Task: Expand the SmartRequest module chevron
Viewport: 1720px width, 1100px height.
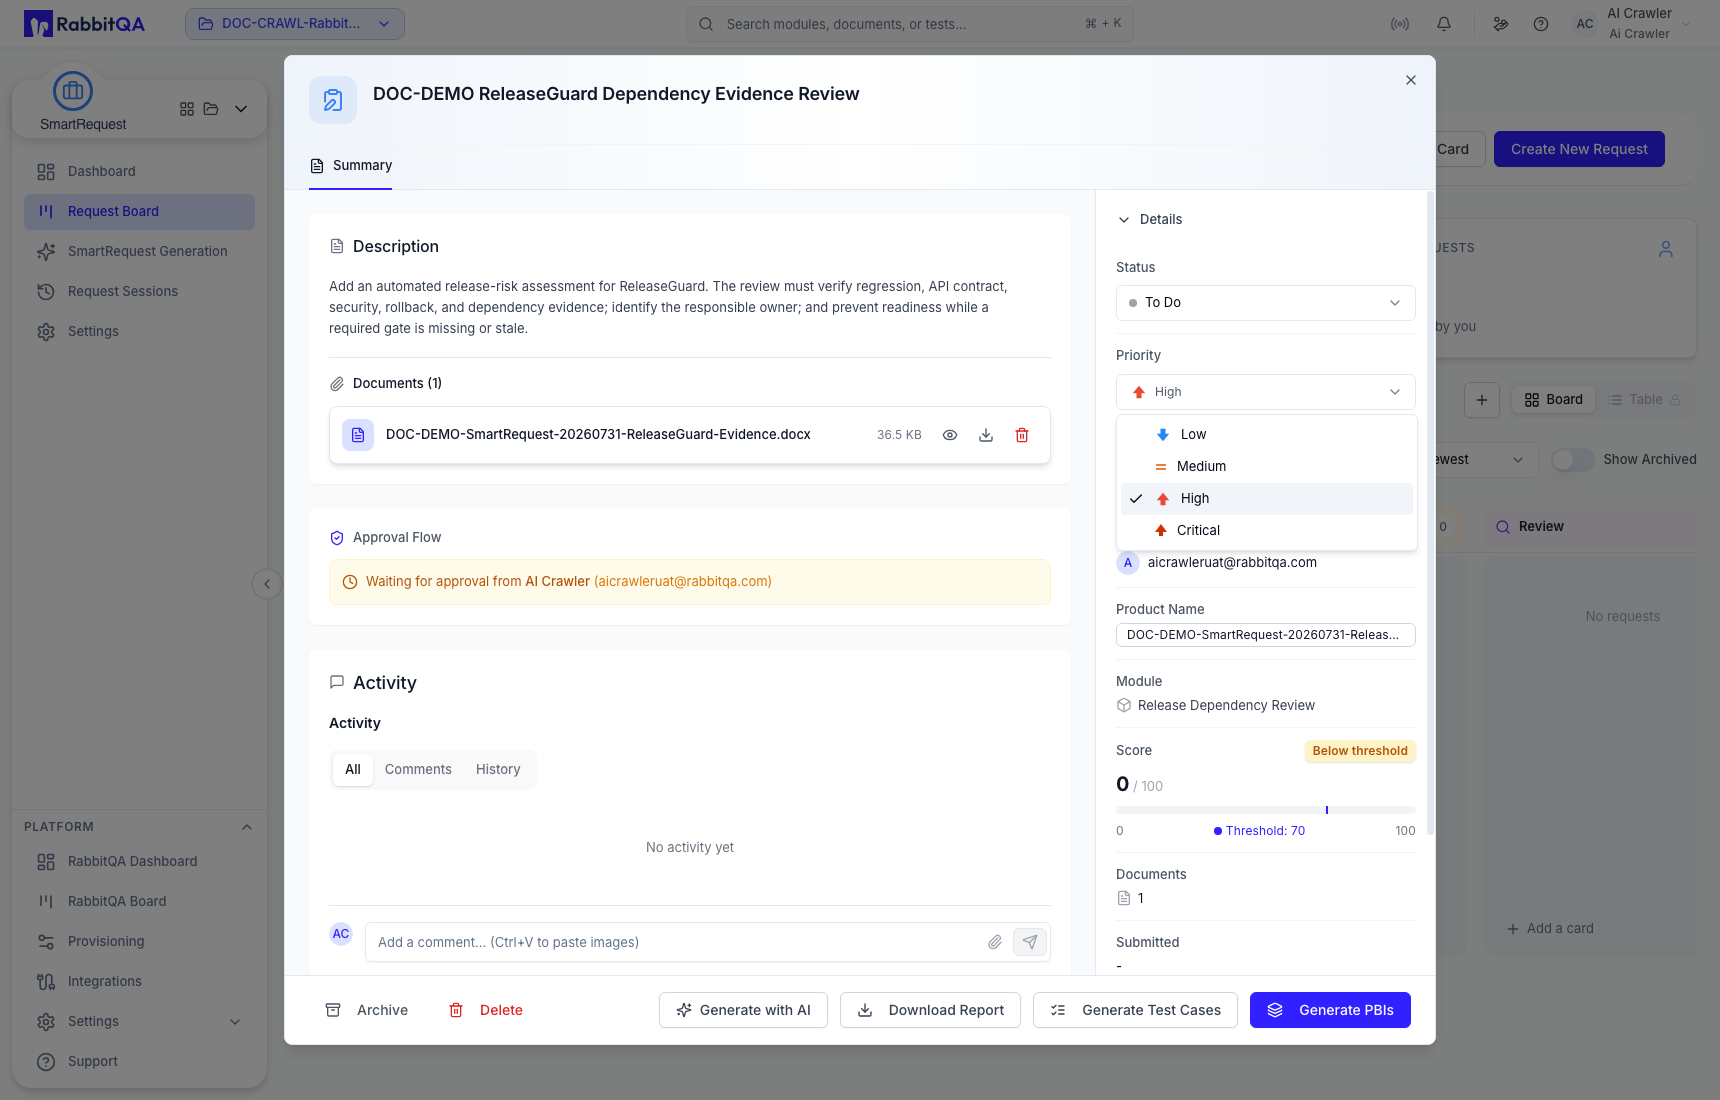Action: click(241, 109)
